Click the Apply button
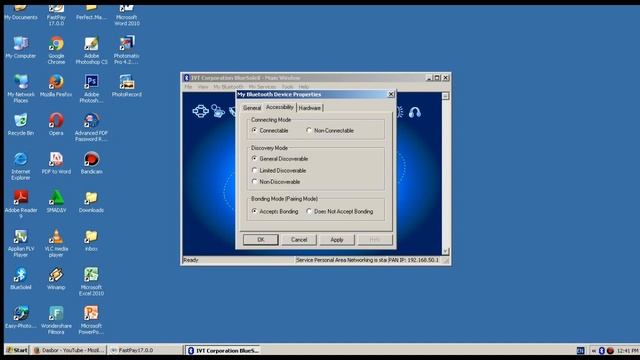Image resolution: width=640 pixels, height=360 pixels. click(337, 240)
